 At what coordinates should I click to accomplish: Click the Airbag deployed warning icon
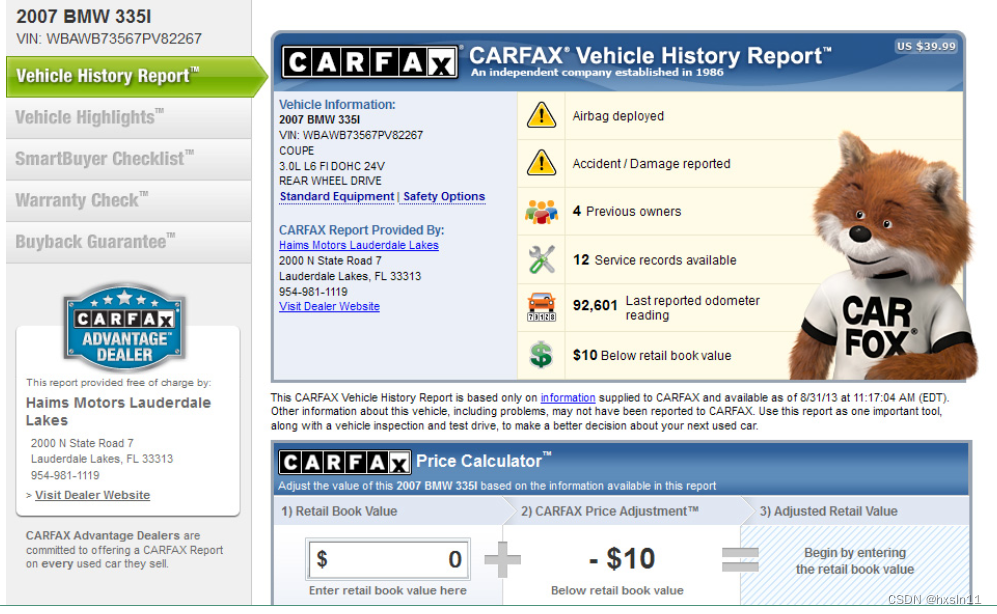(x=541, y=116)
